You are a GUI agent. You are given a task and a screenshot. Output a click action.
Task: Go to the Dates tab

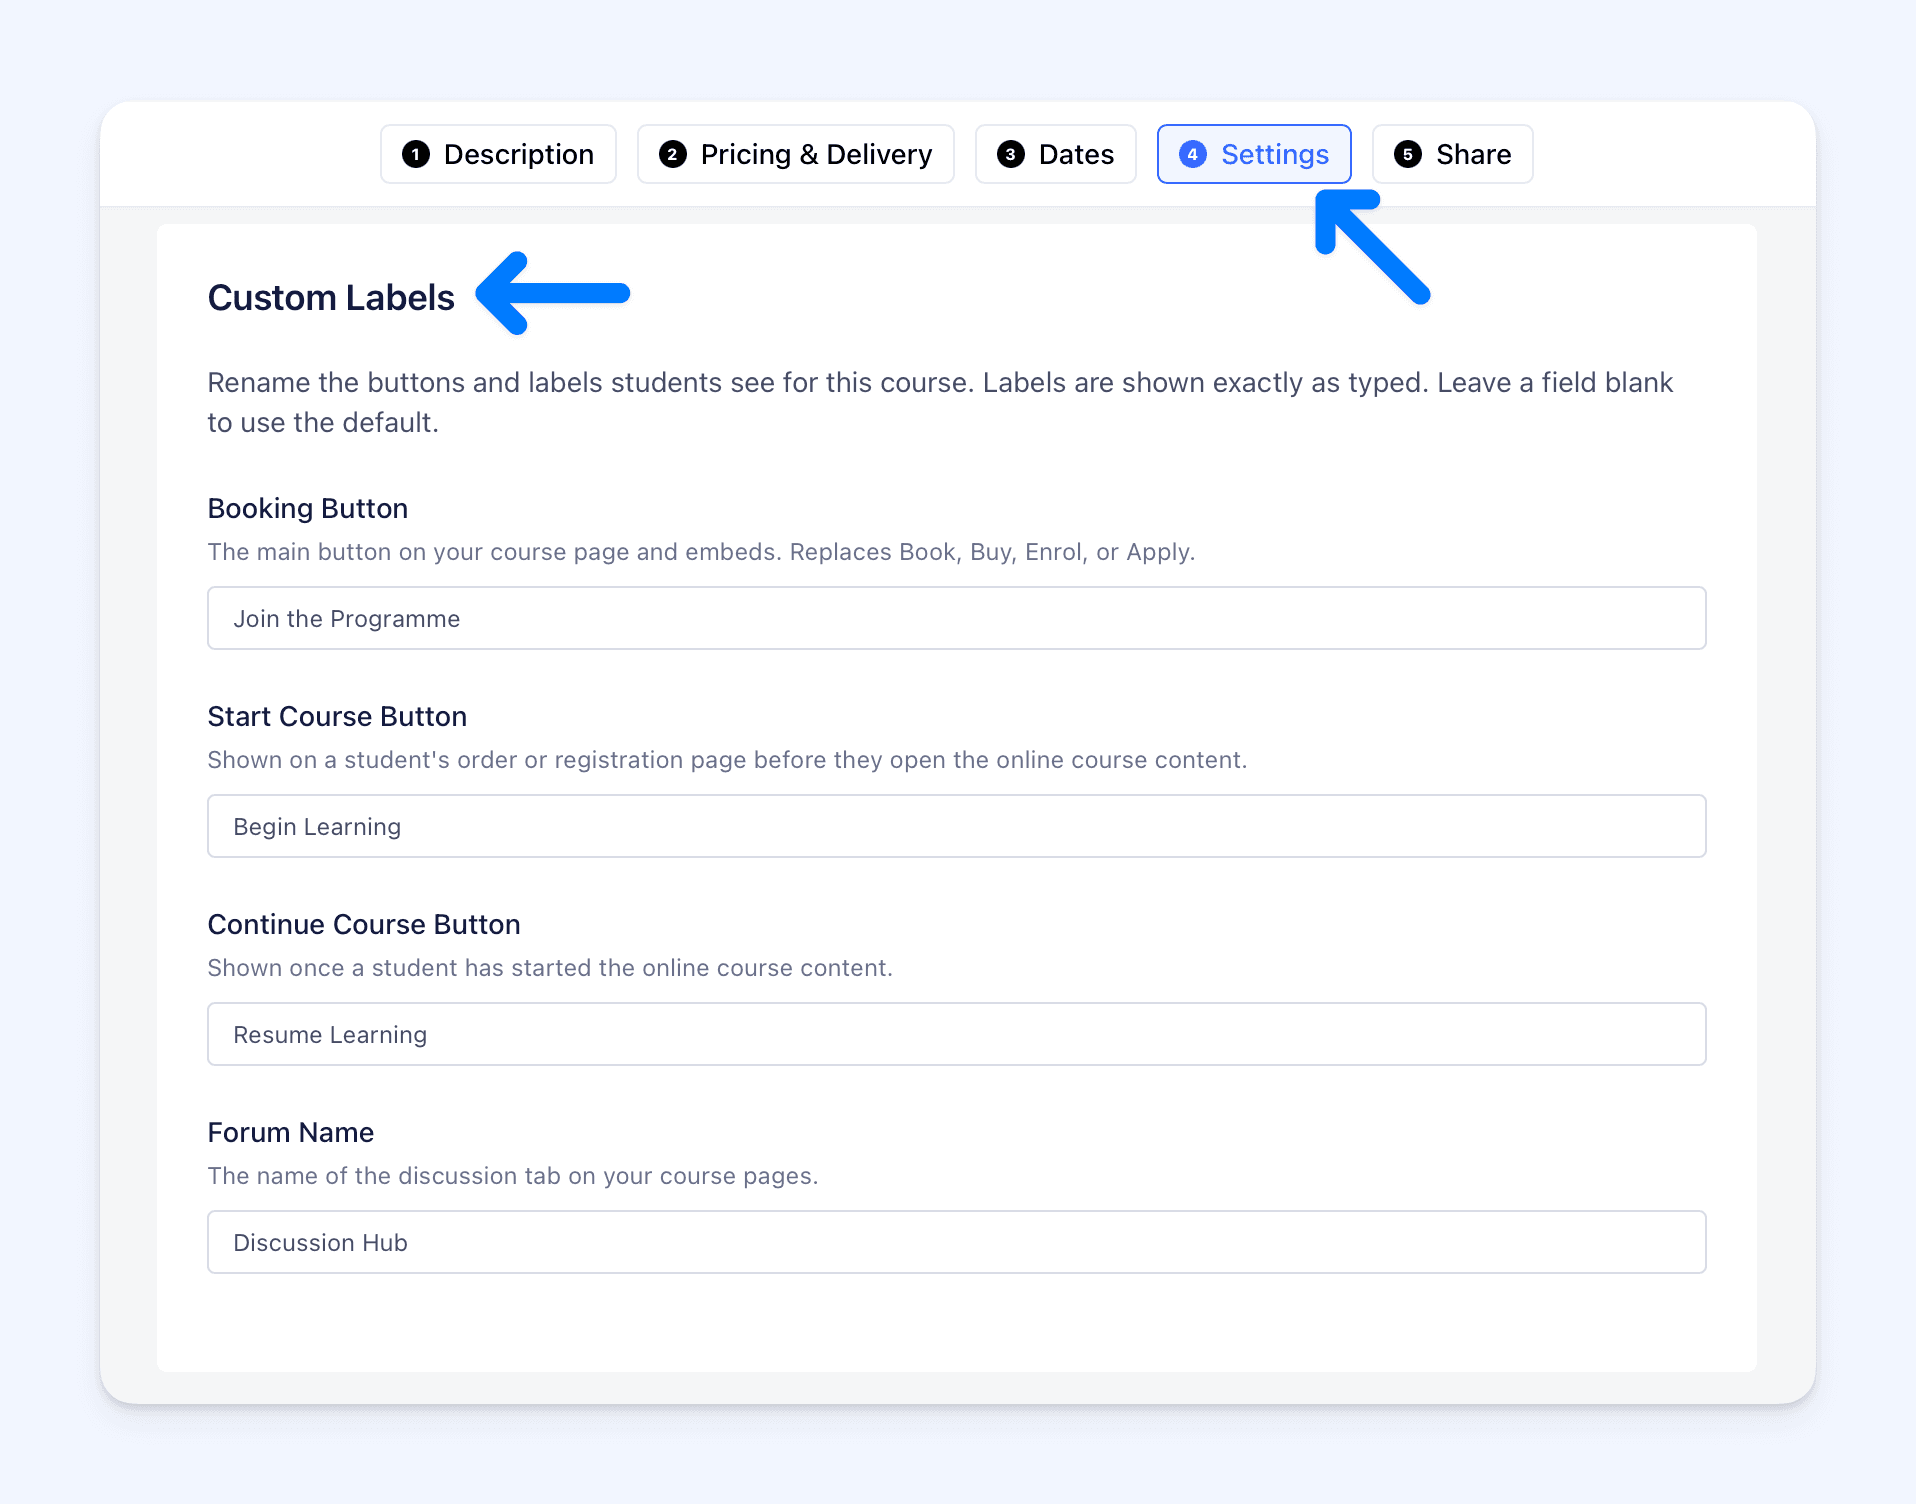coord(1055,154)
